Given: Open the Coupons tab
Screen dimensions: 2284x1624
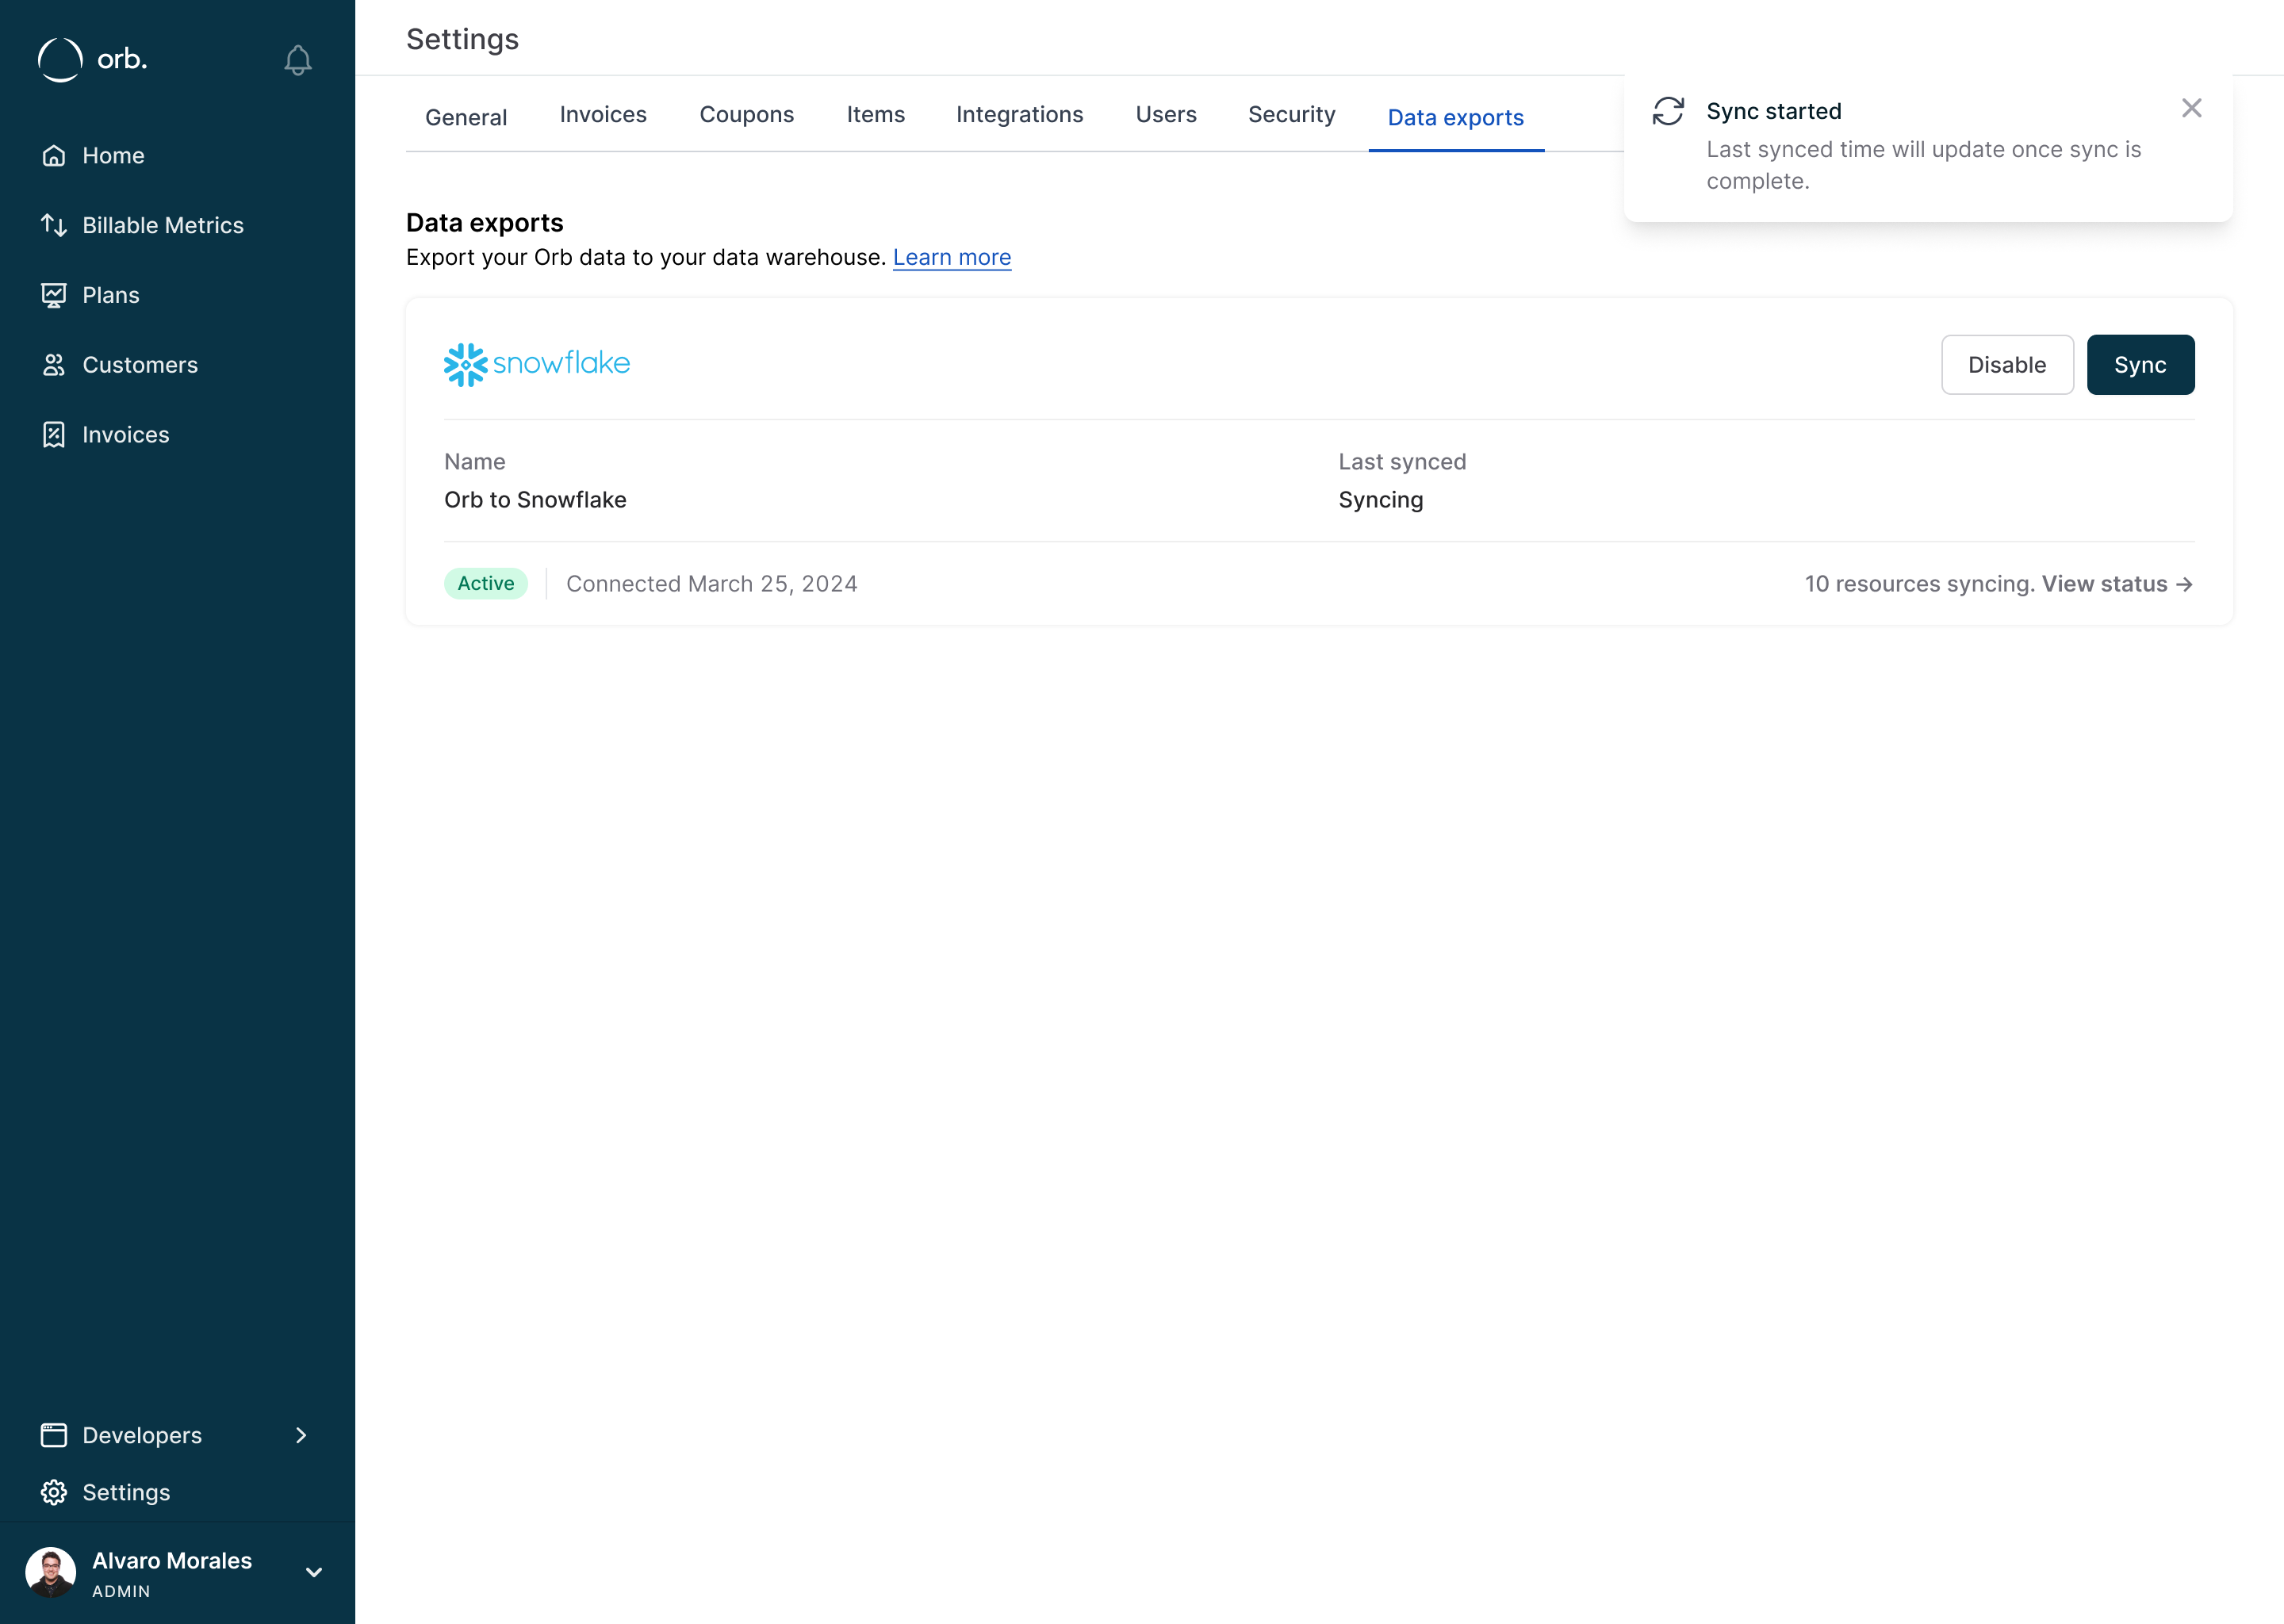Looking at the screenshot, I should point(747,114).
